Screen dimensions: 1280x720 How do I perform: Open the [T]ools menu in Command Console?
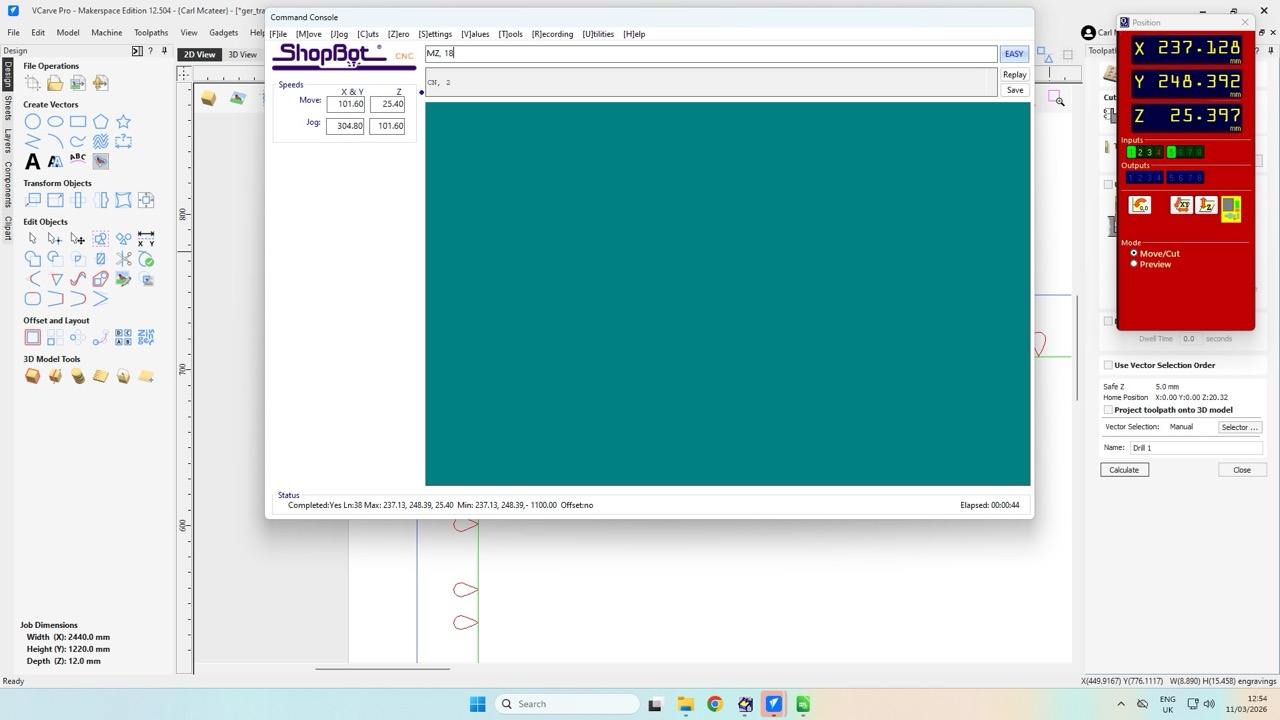coord(510,34)
